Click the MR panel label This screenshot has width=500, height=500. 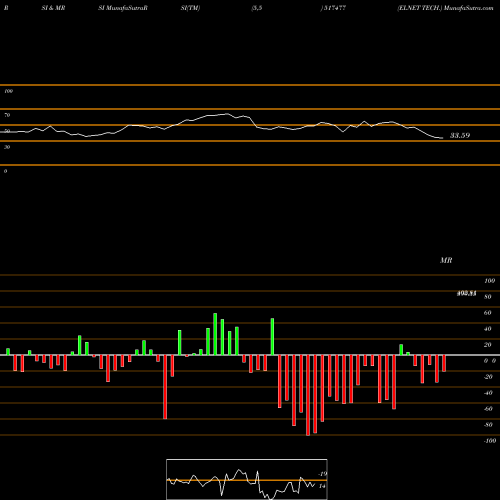pos(446,260)
